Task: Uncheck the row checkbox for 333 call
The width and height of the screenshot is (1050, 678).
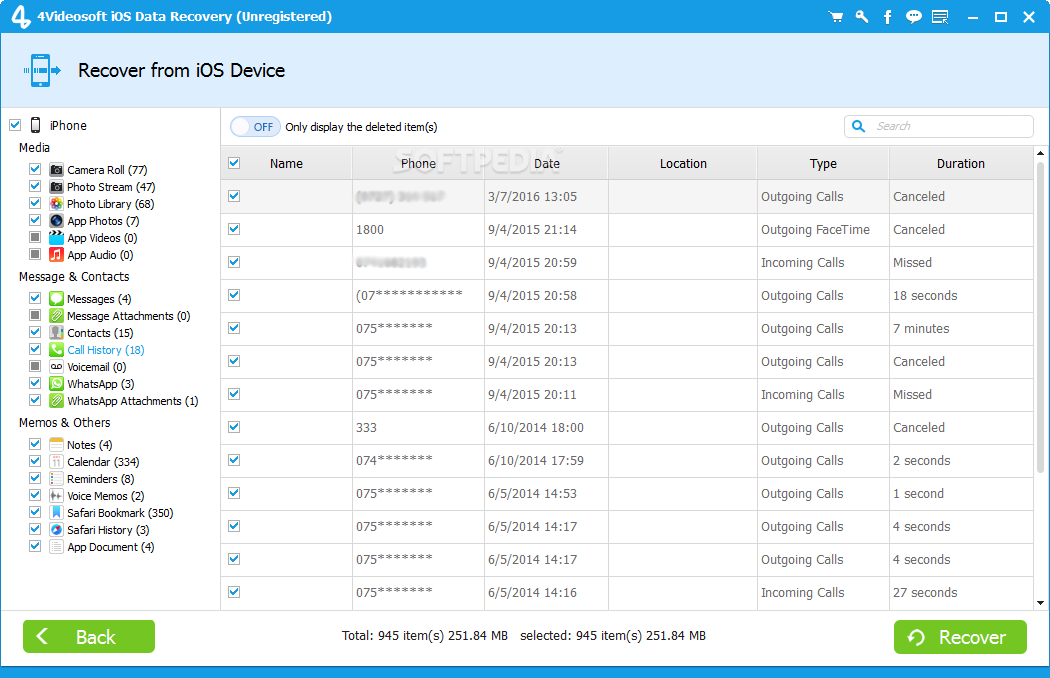Action: (x=234, y=427)
